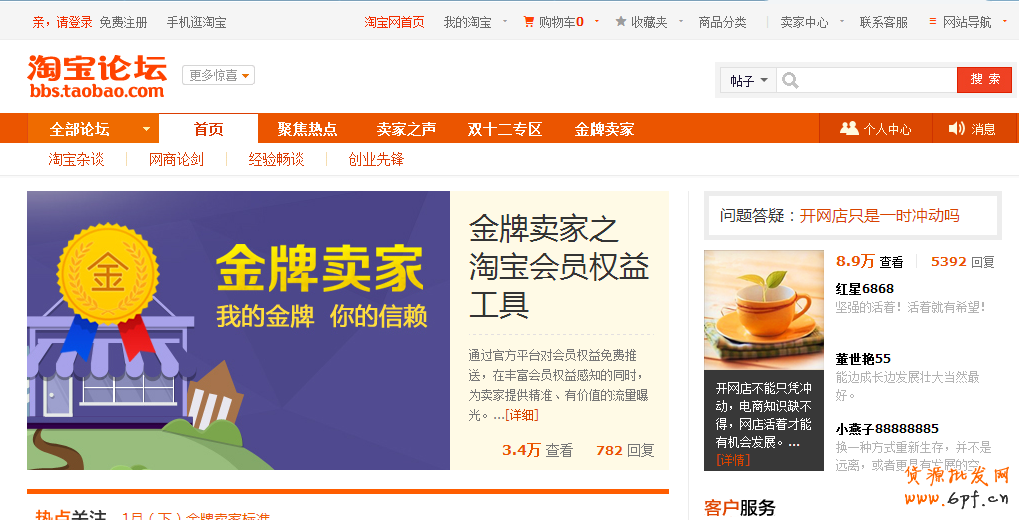Open personal center people icon
The width and height of the screenshot is (1019, 520).
849,128
